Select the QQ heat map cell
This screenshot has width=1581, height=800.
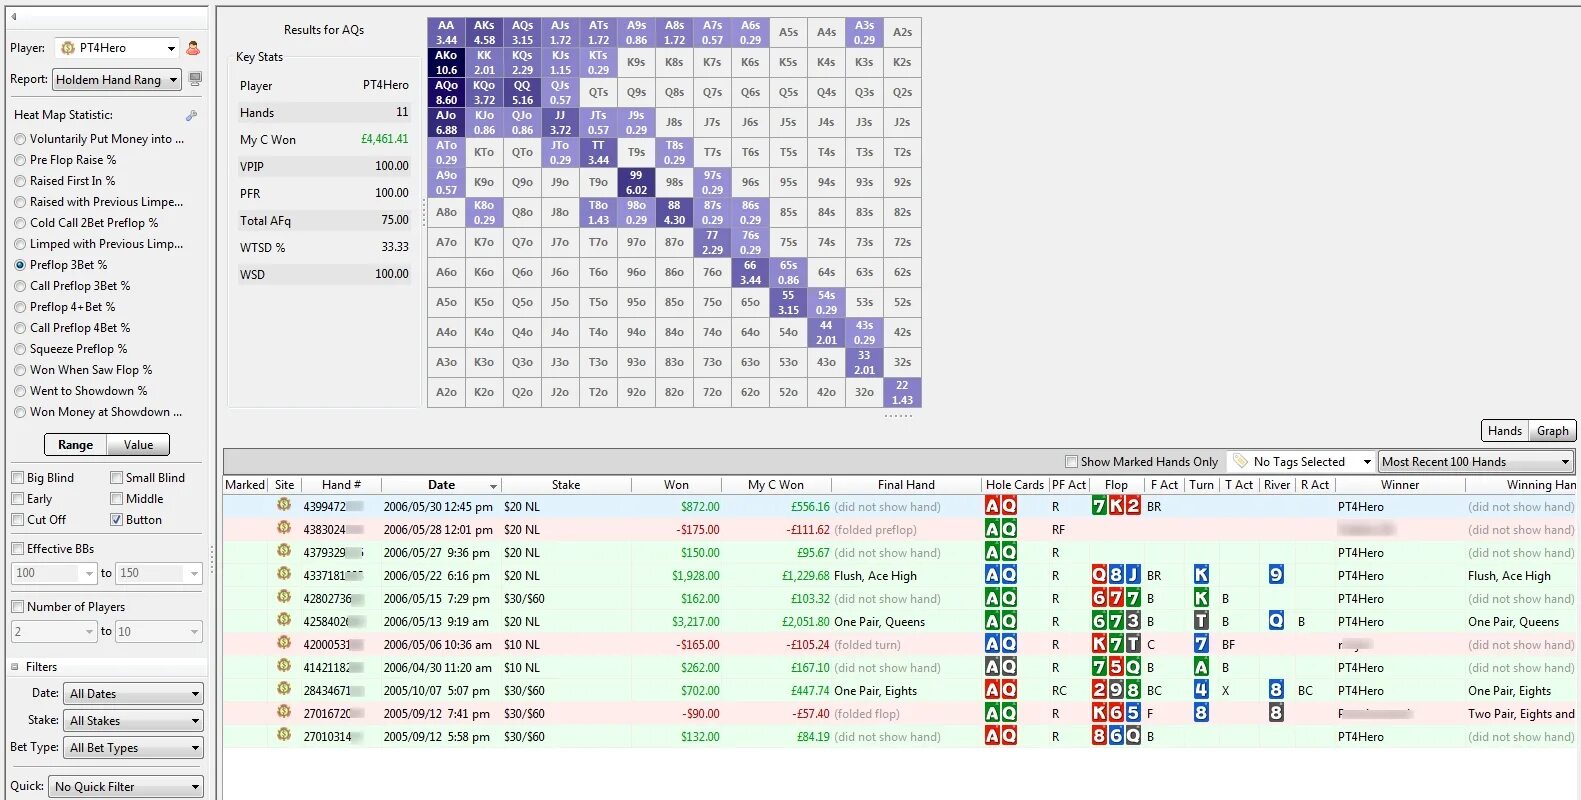[x=522, y=92]
